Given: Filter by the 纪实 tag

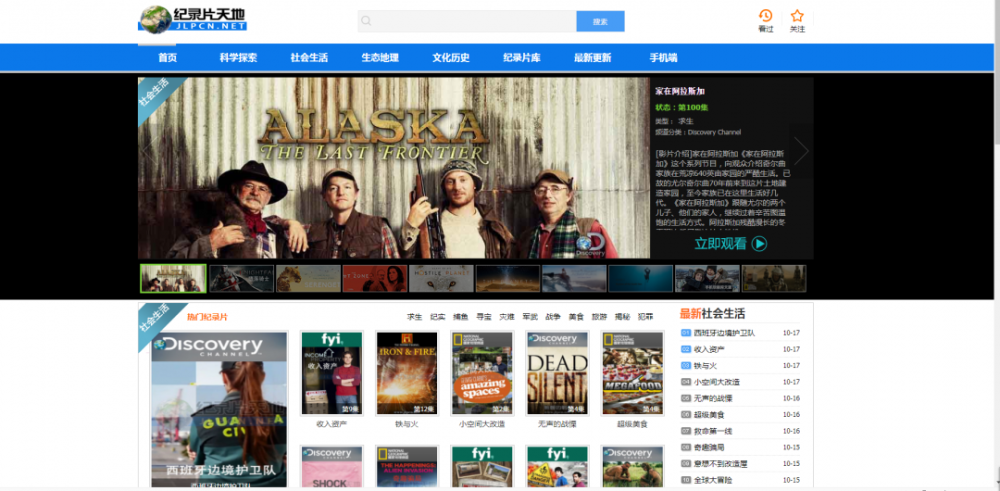Looking at the screenshot, I should point(438,317).
